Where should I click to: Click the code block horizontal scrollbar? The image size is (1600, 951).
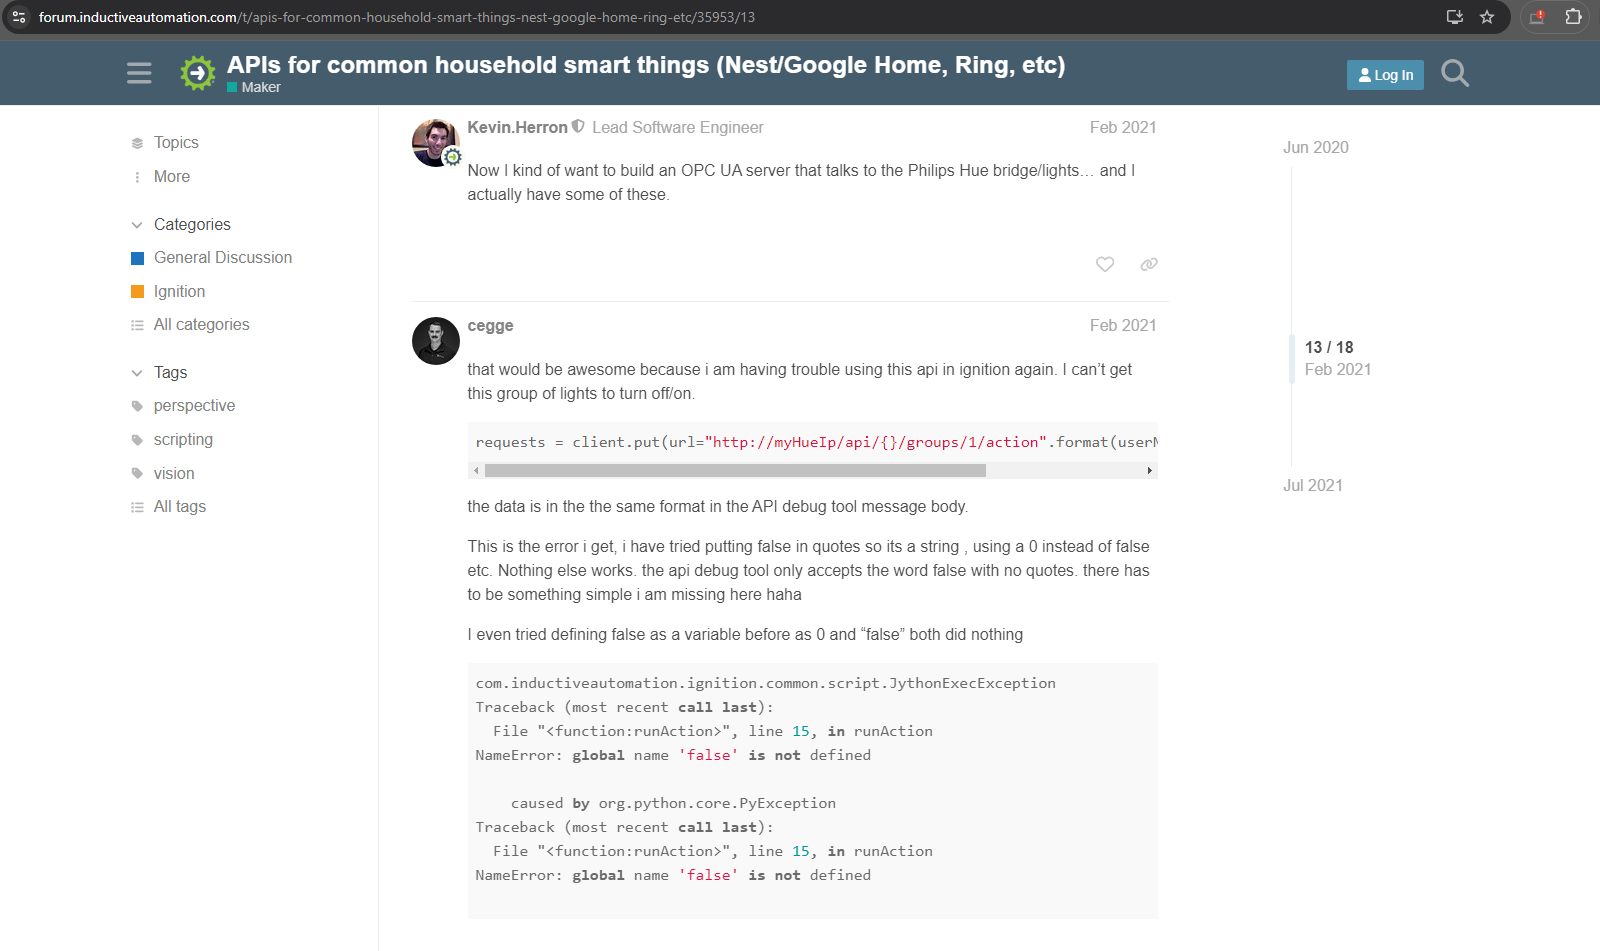click(x=735, y=470)
